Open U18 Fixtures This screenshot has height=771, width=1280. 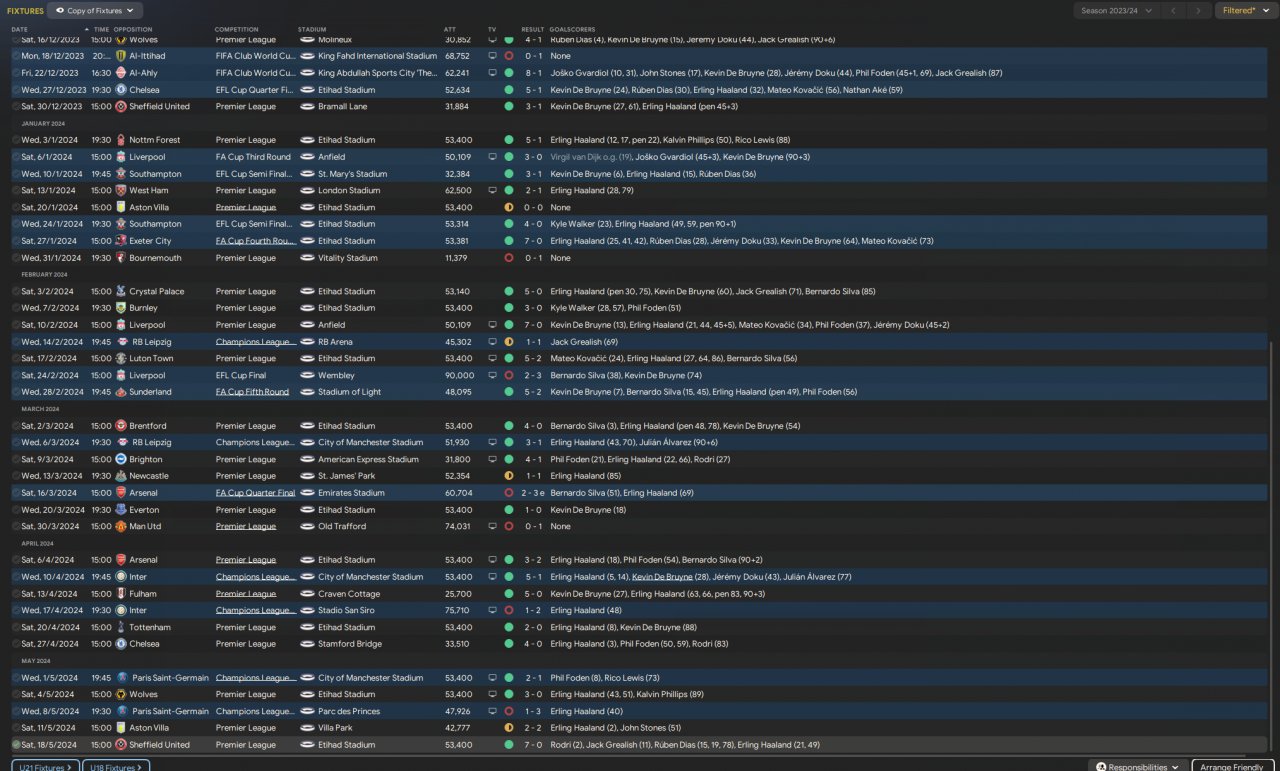coord(115,767)
